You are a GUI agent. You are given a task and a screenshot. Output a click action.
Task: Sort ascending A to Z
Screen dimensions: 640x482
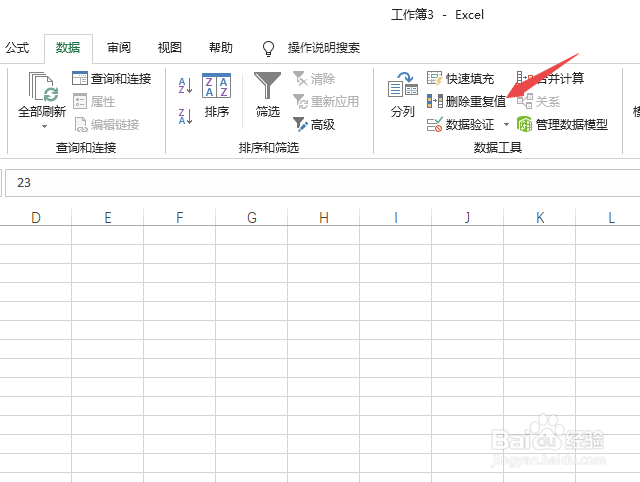[x=185, y=86]
